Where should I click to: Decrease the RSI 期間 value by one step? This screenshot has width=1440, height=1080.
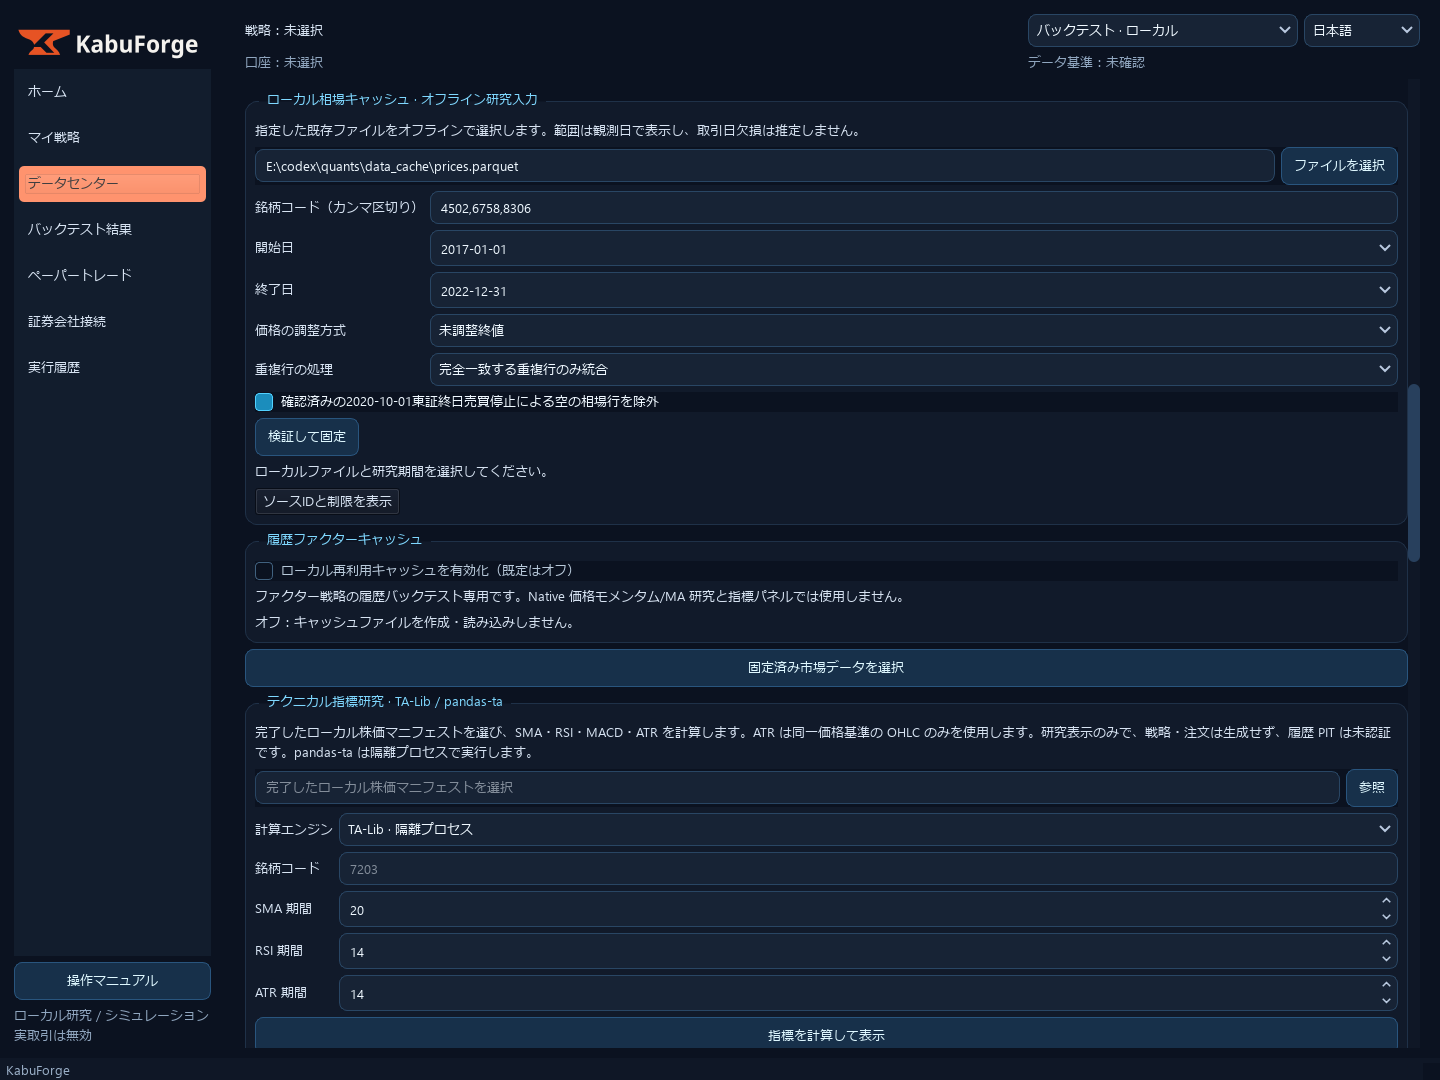[1386, 959]
